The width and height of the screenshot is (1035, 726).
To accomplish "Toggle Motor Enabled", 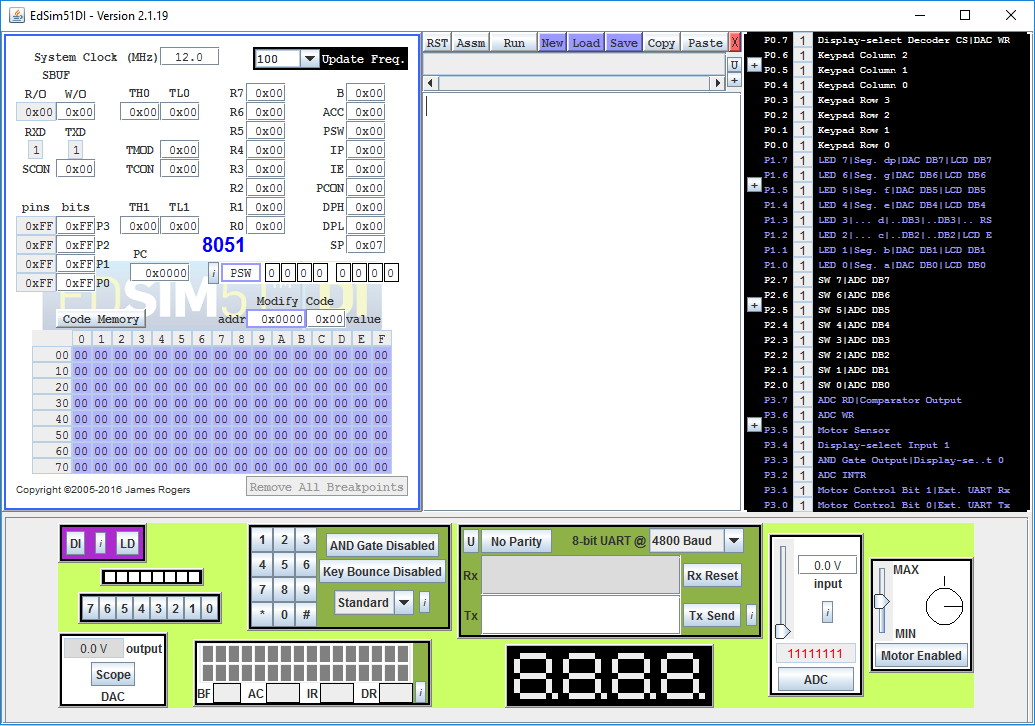I will pos(921,655).
